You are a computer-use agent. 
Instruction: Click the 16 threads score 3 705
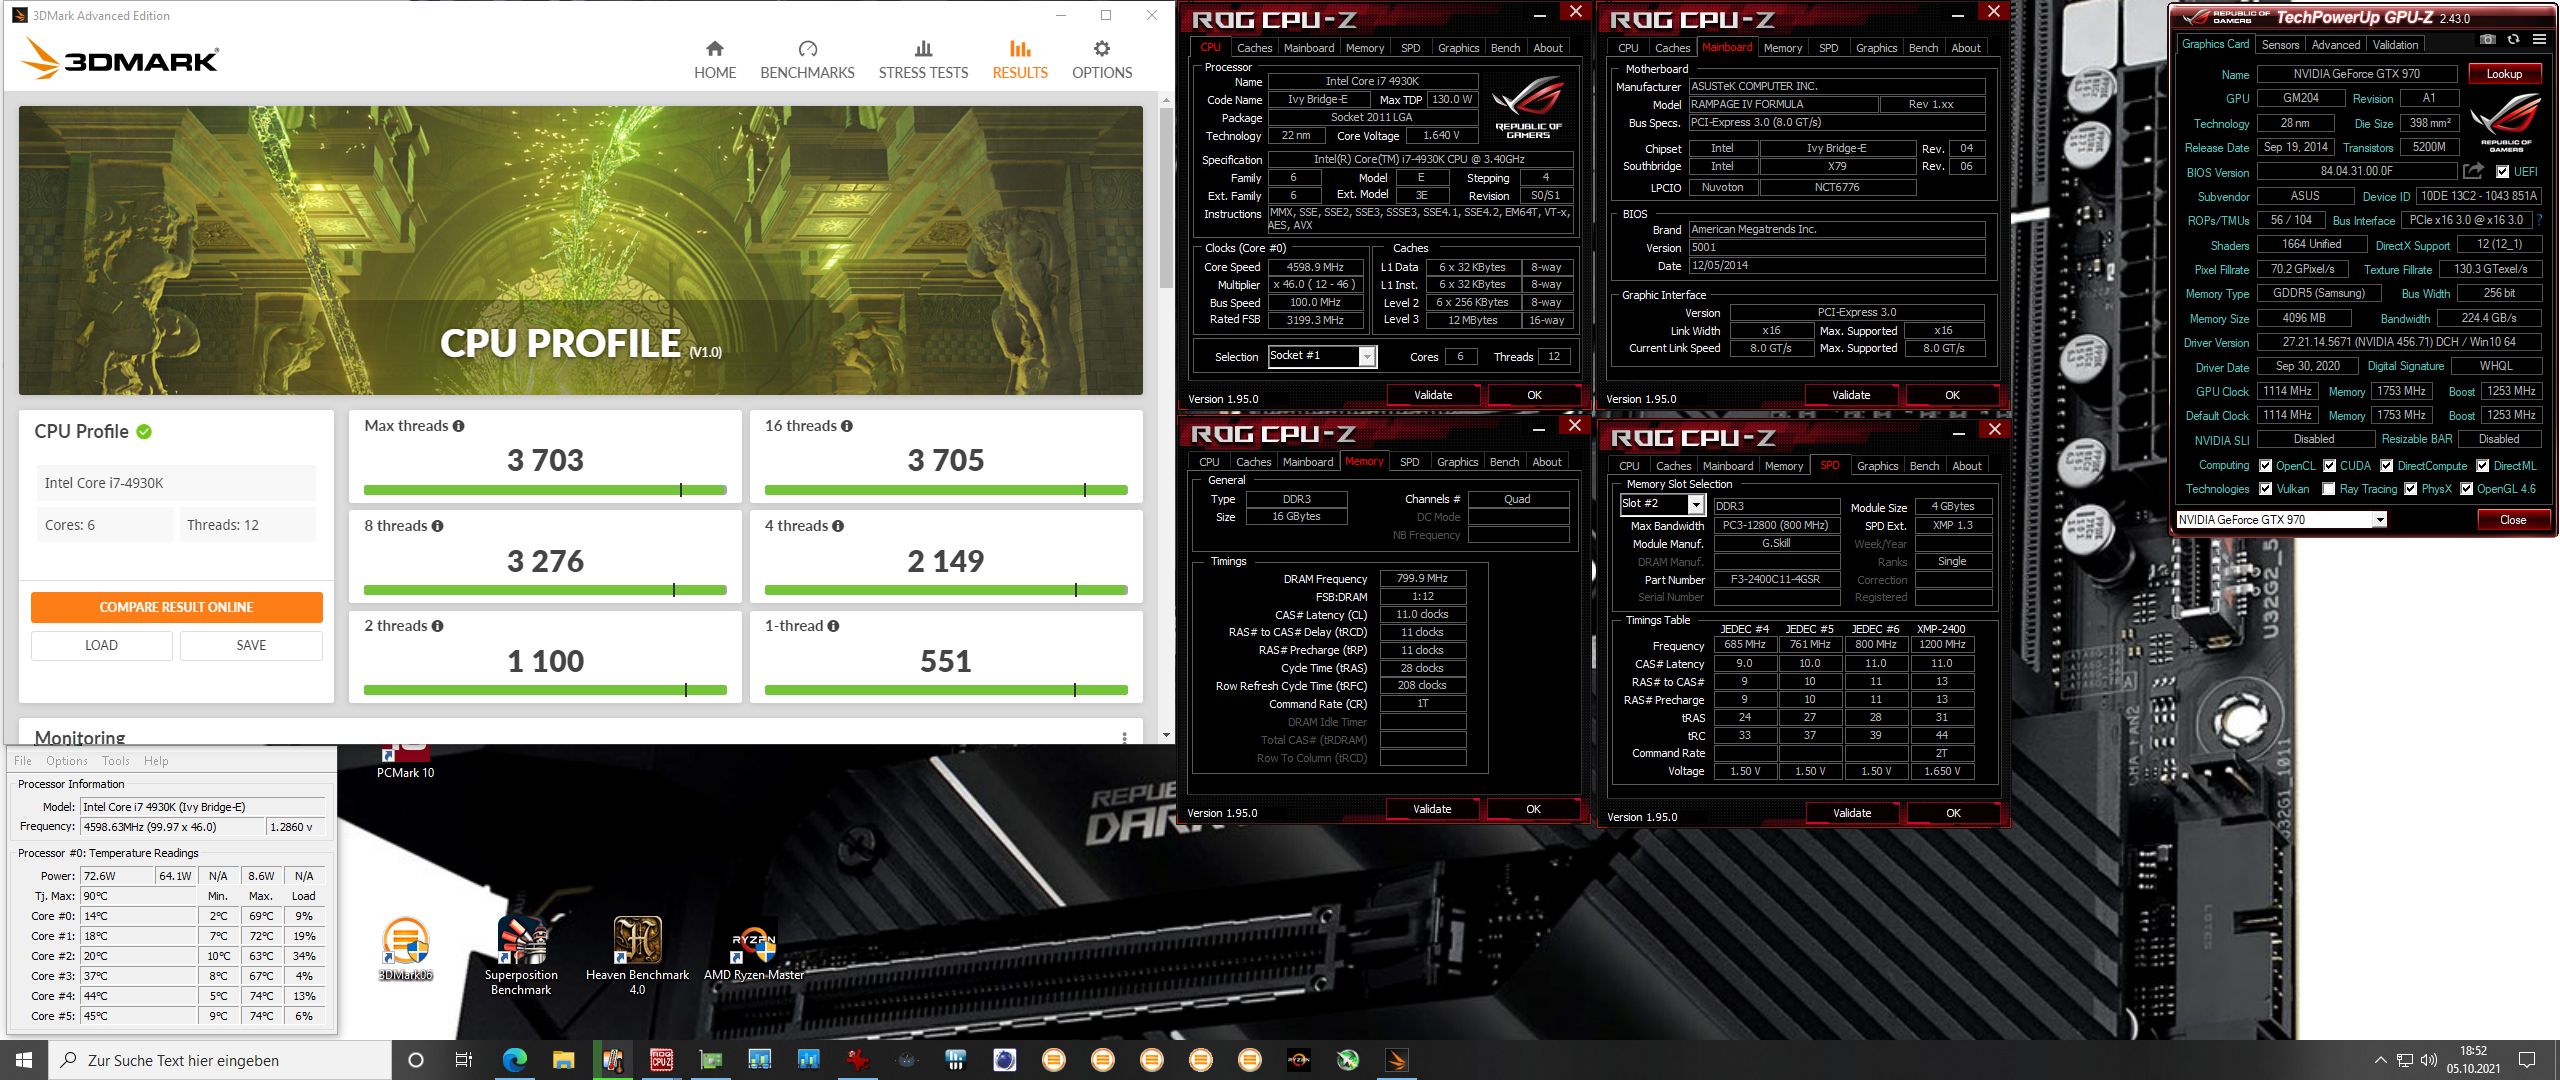coord(946,460)
